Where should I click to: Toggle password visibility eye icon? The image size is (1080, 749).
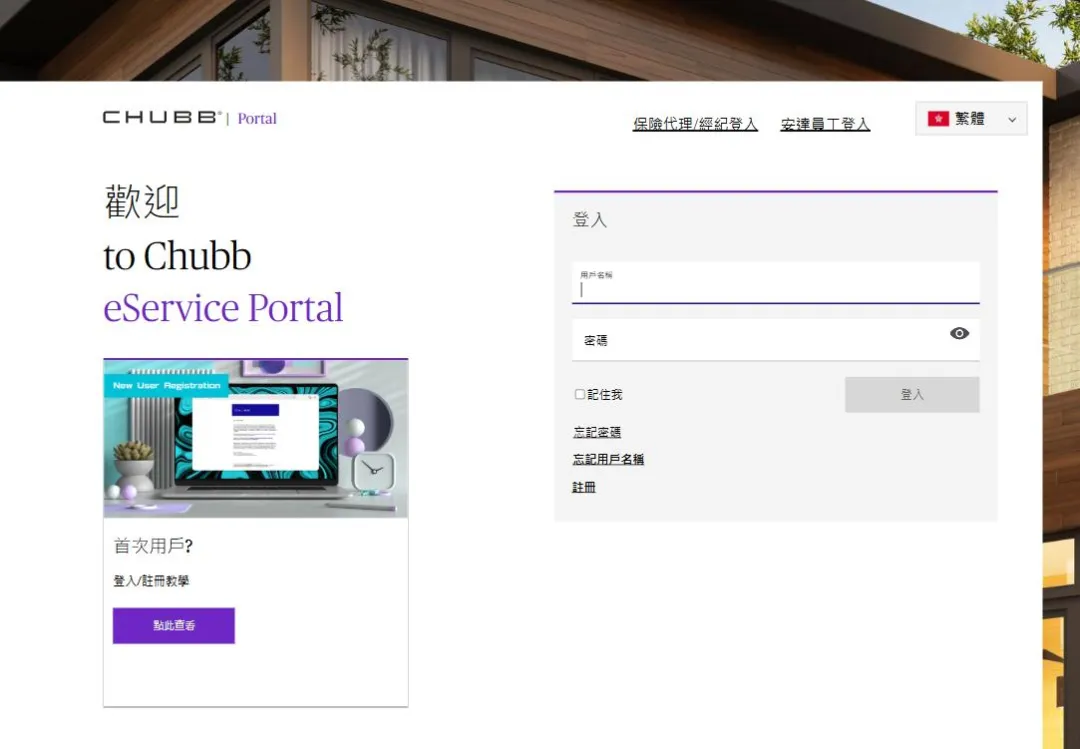tap(959, 334)
